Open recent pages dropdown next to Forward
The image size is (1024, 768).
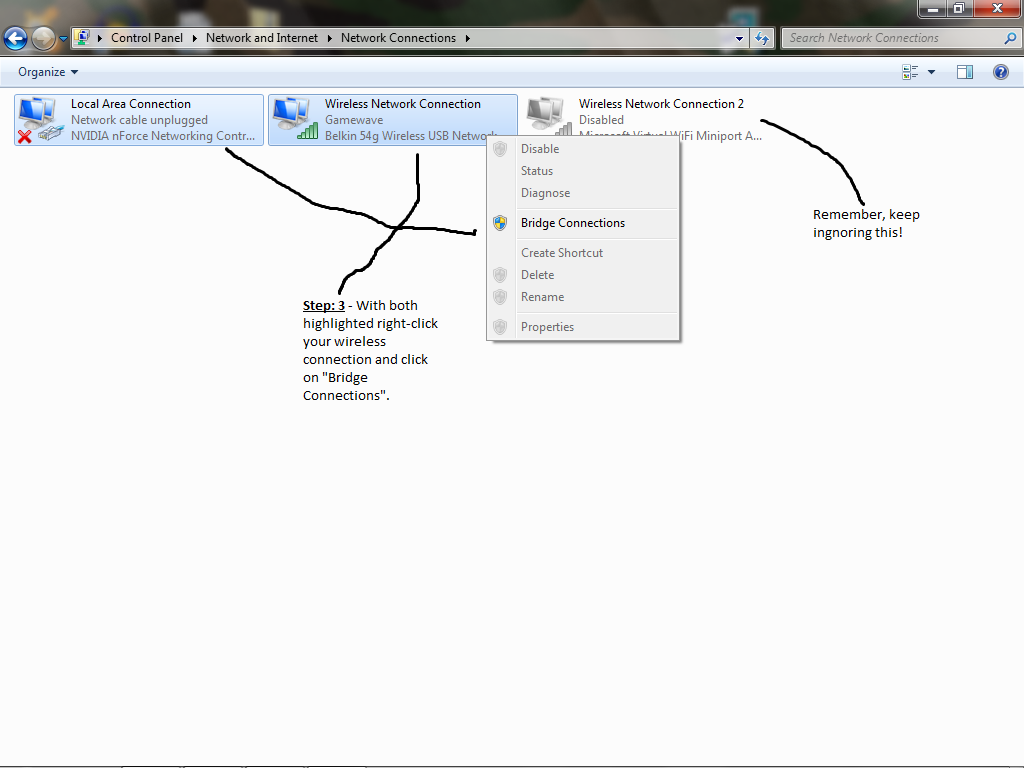point(63,39)
